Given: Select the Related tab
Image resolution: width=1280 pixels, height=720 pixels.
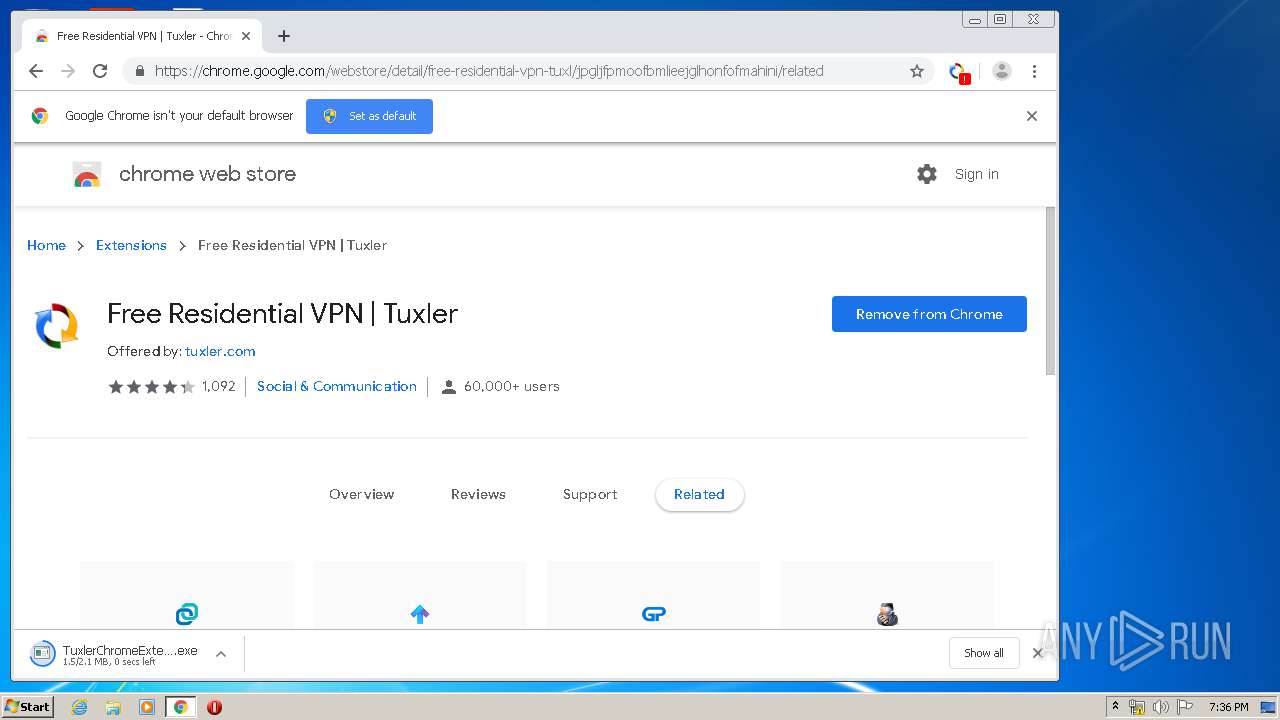Looking at the screenshot, I should coord(699,494).
